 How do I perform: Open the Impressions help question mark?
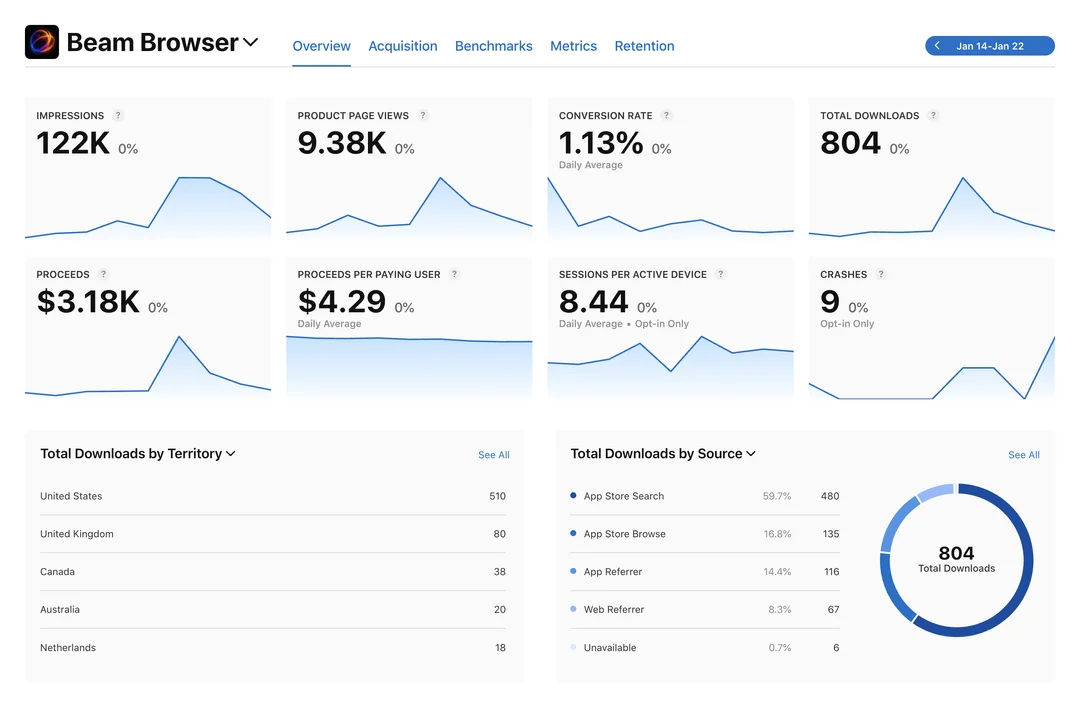click(x=118, y=116)
